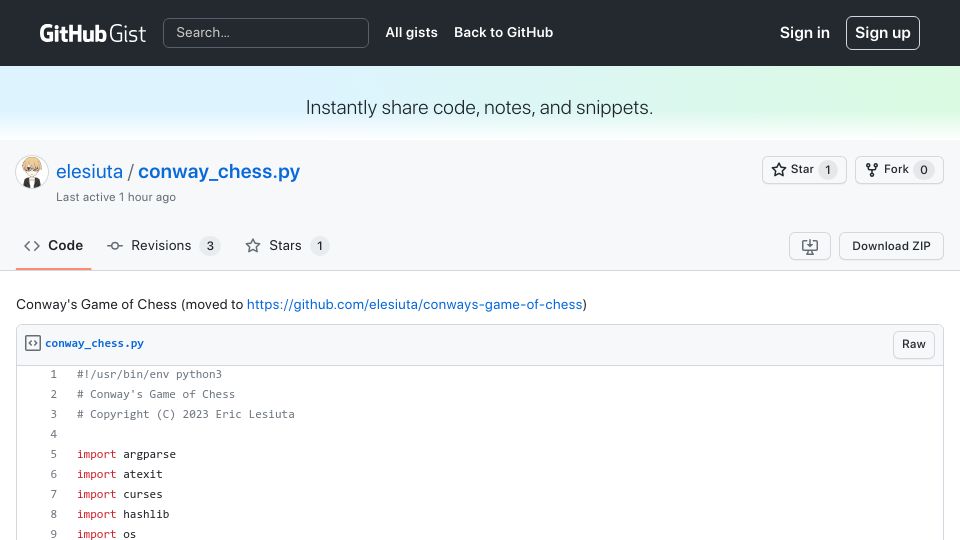960x540 pixels.
Task: Click the fork icon on the Fork button
Action: click(872, 170)
